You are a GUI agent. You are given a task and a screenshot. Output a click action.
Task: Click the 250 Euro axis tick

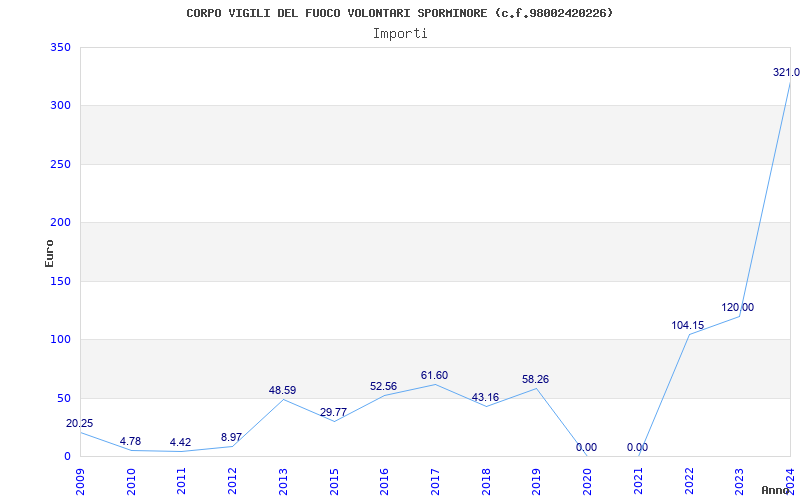[60, 164]
